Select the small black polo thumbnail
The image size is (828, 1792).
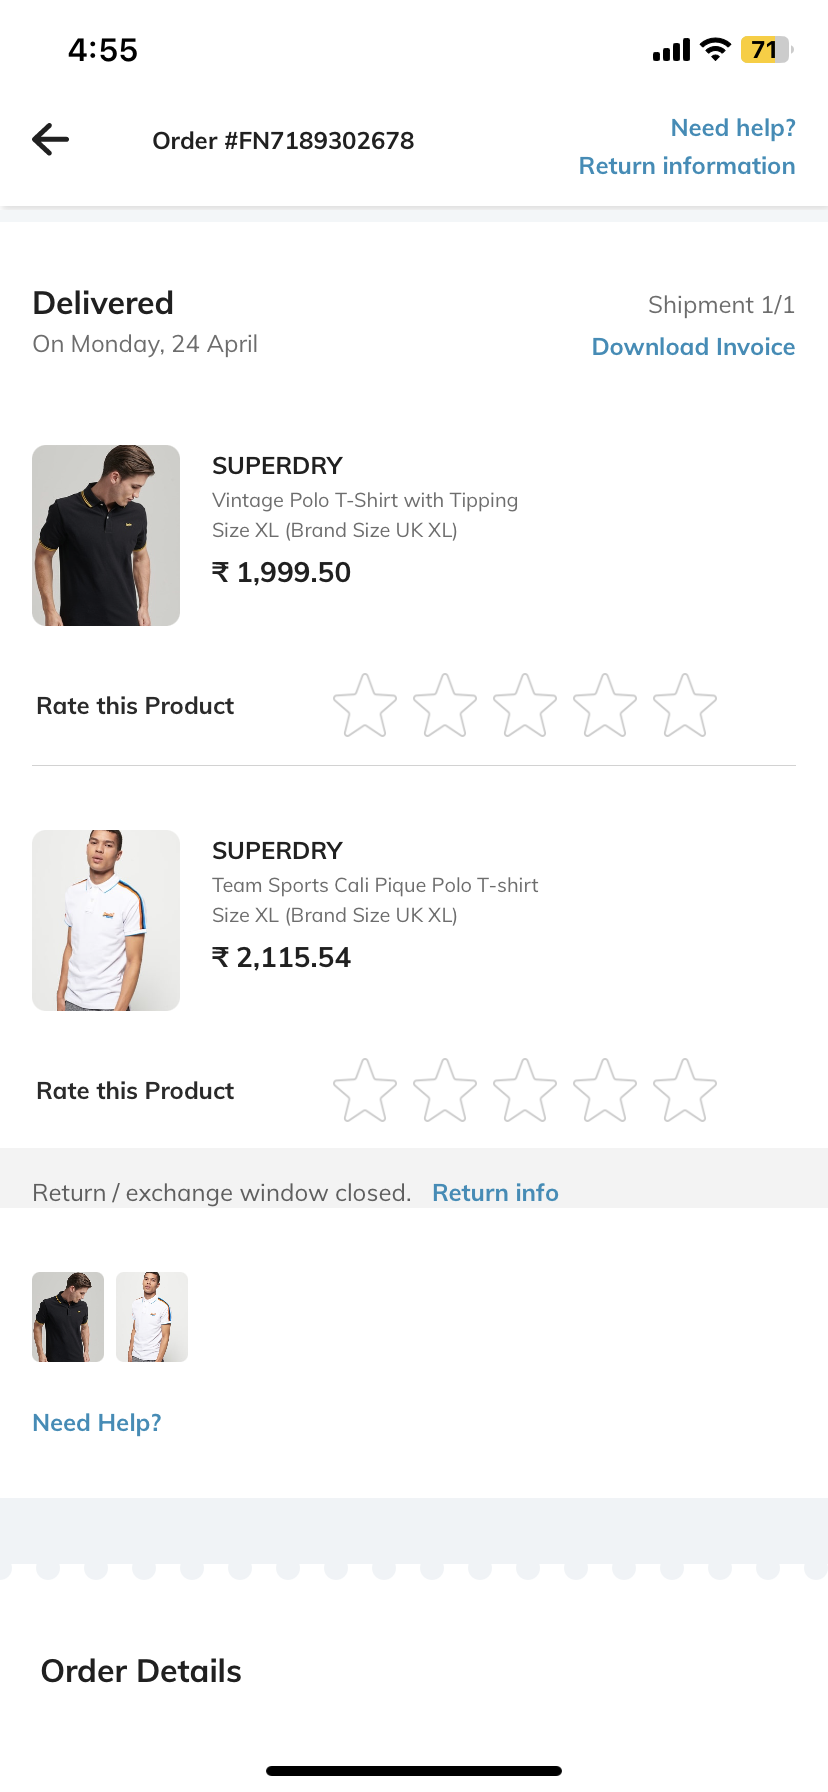point(68,1317)
